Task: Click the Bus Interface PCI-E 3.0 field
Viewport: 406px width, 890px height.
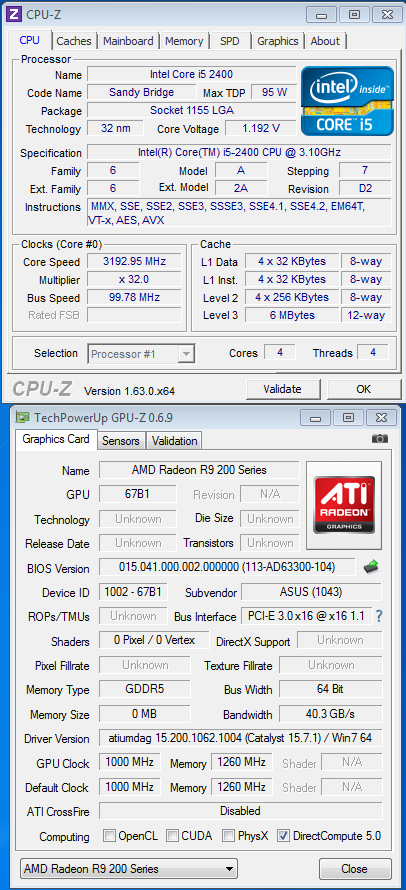Action: coord(307,616)
